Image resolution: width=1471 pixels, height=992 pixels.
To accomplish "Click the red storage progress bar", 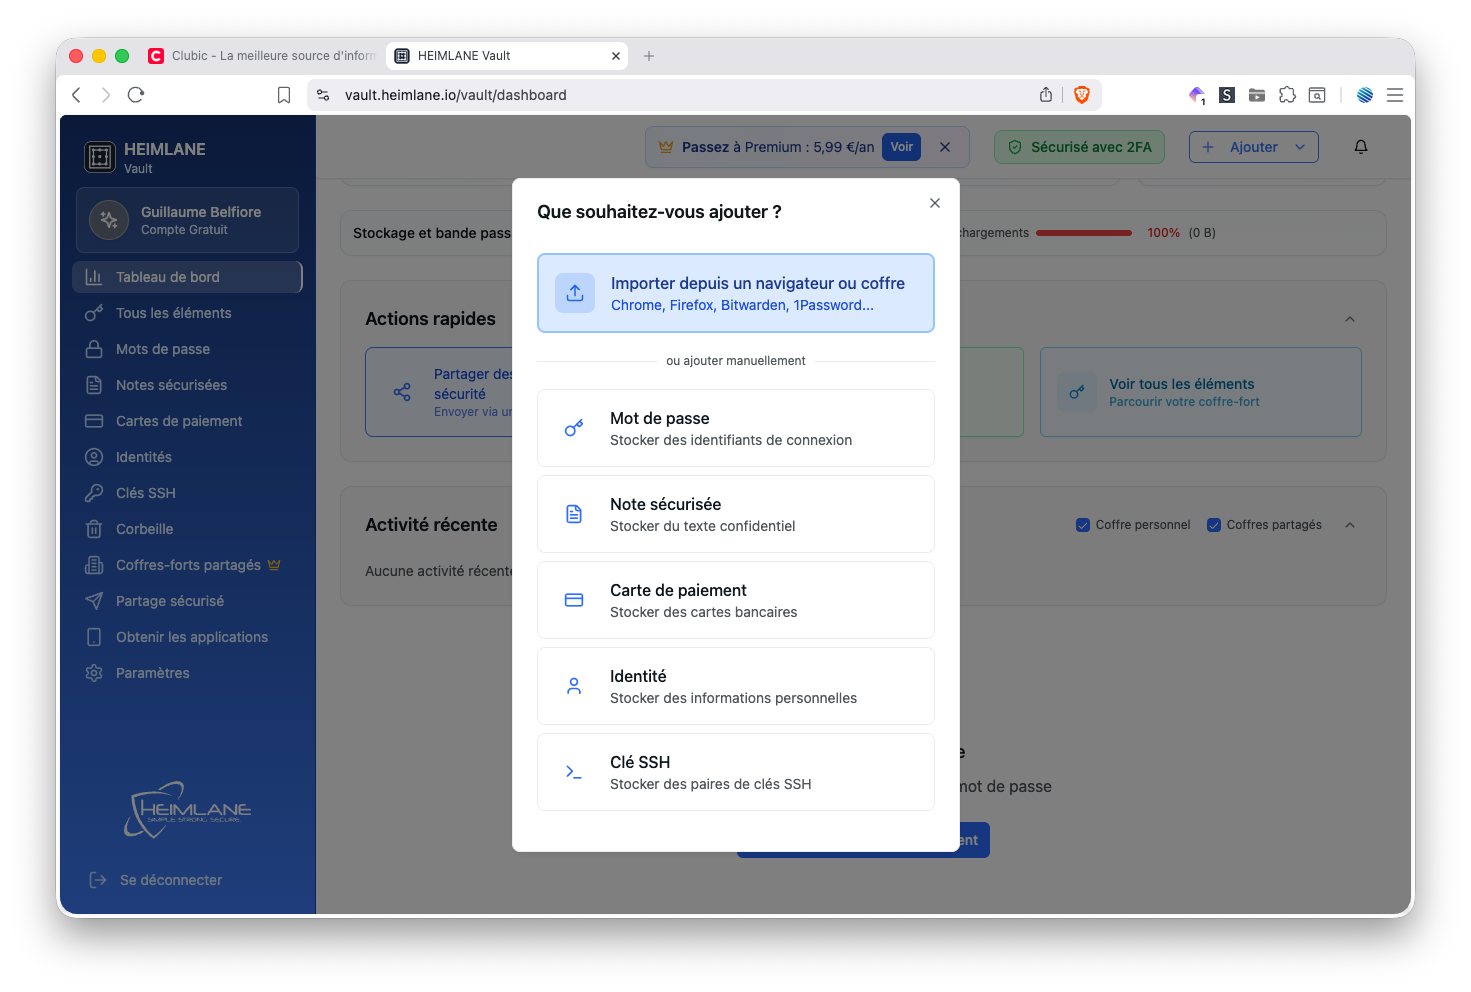I will [1083, 233].
